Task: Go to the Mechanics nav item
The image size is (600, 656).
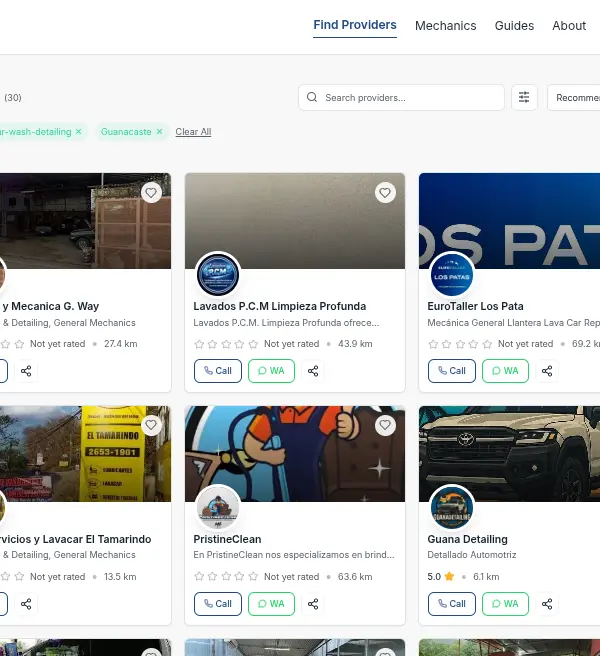Action: 446,26
